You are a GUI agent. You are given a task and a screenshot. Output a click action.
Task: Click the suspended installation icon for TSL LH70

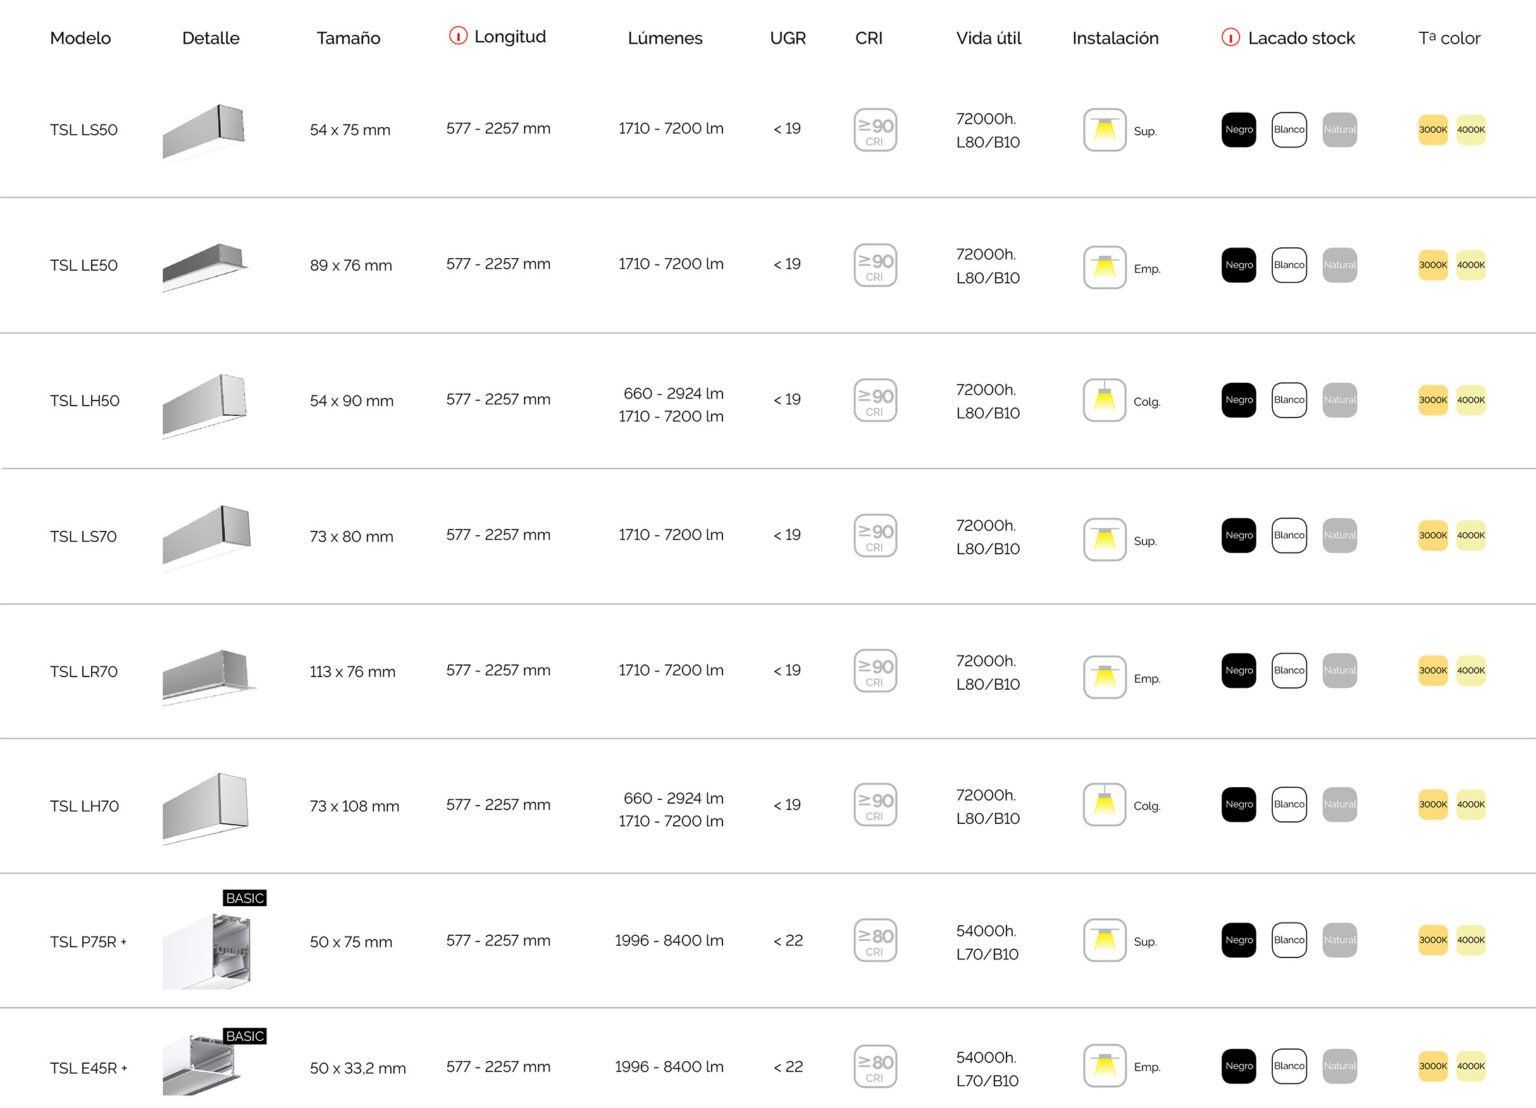1104,805
